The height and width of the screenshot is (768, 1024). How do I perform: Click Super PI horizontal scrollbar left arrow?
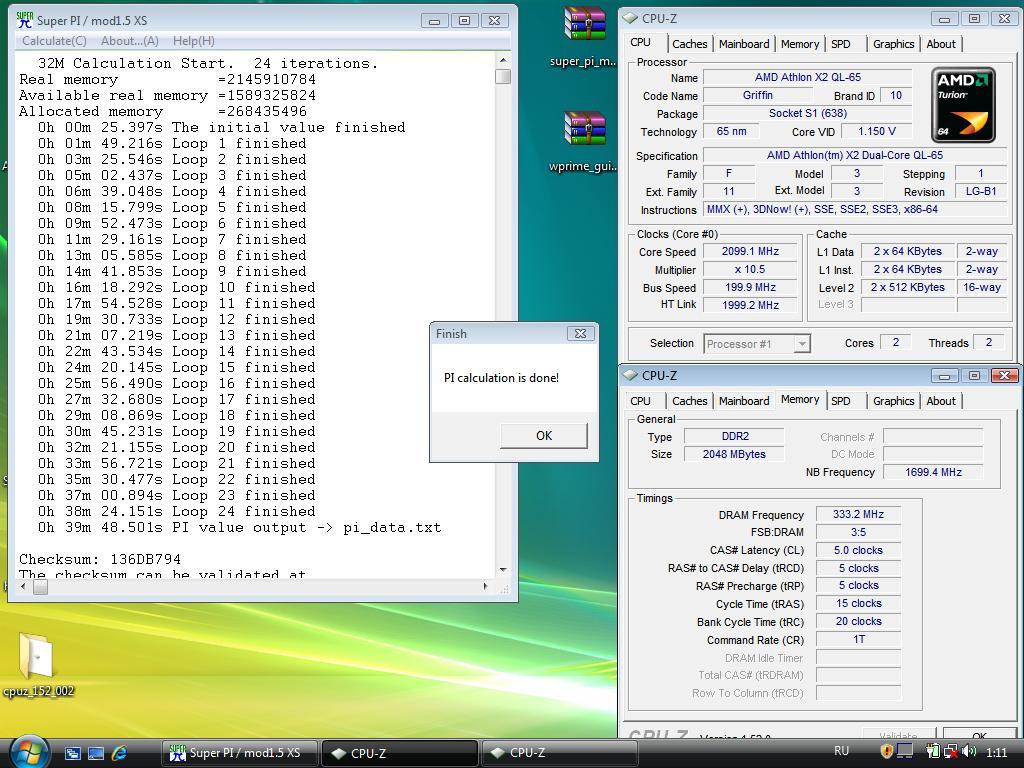(24, 586)
